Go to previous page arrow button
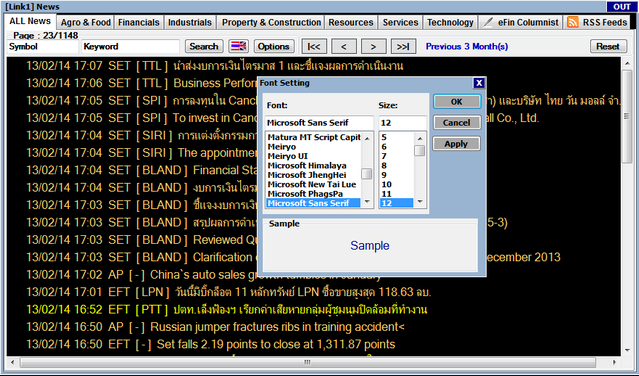The width and height of the screenshot is (639, 376). click(344, 46)
